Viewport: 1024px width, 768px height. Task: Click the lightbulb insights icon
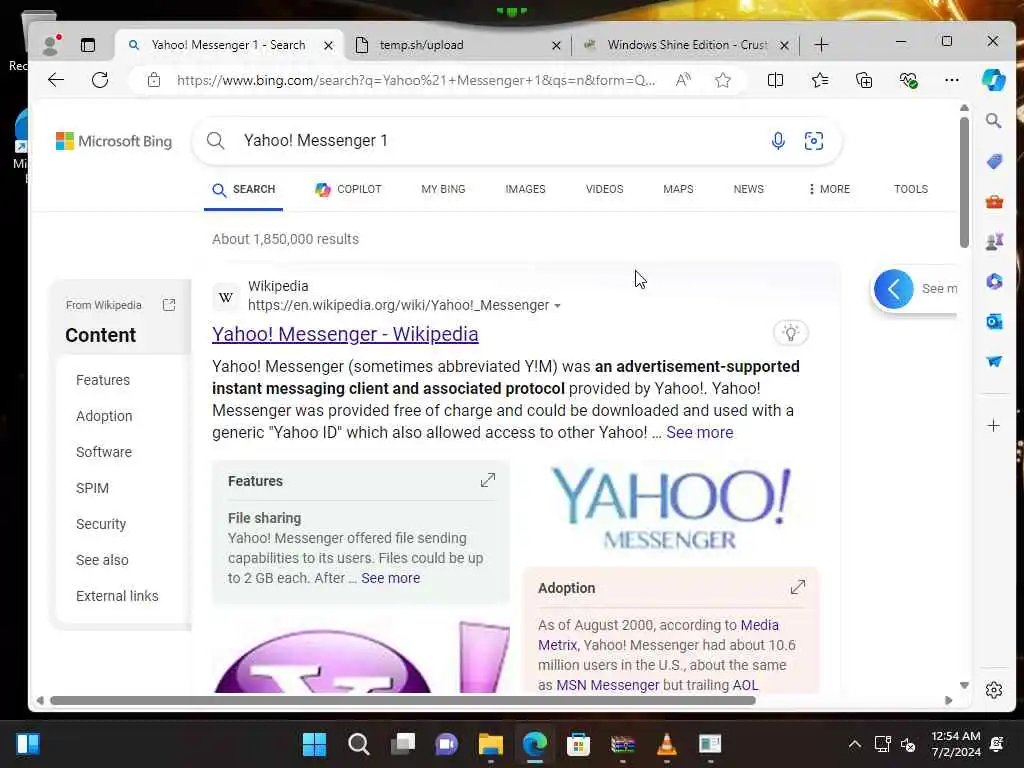pos(791,333)
